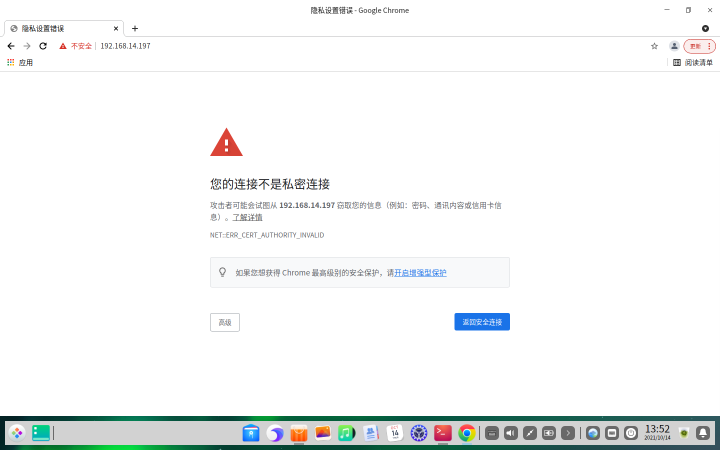Image resolution: width=720 pixels, height=450 pixels.
Task: Expand the system tray arrow in taskbar
Action: [568, 433]
